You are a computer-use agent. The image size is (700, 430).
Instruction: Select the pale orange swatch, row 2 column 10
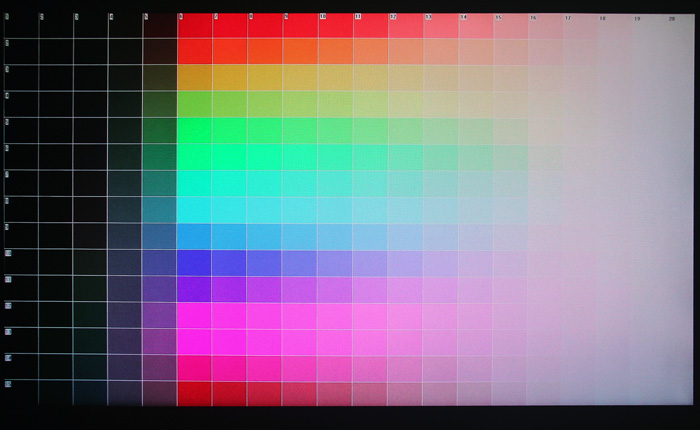click(335, 51)
